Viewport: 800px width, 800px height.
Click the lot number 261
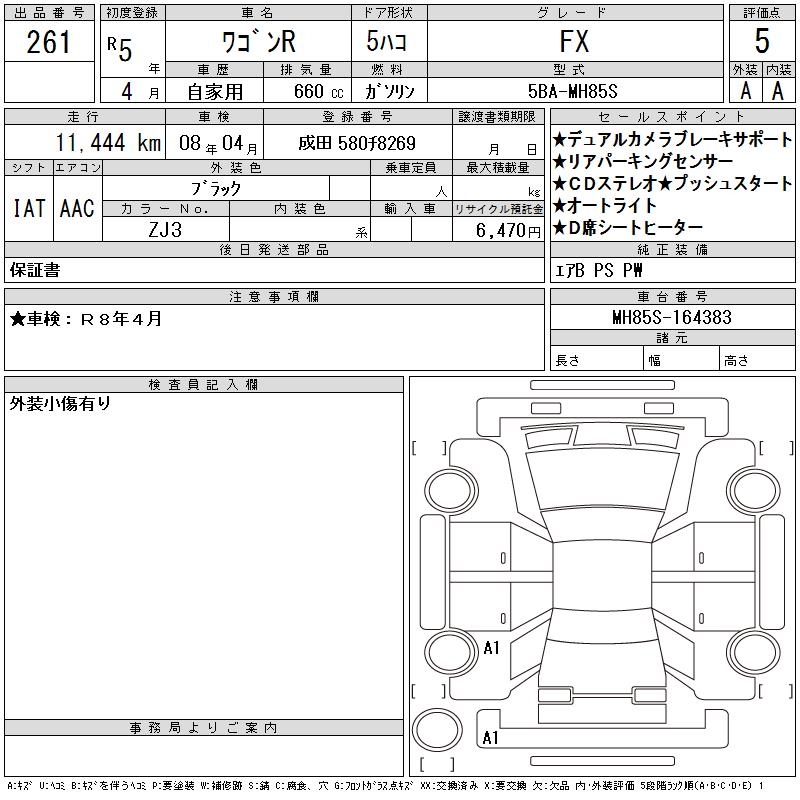(48, 42)
